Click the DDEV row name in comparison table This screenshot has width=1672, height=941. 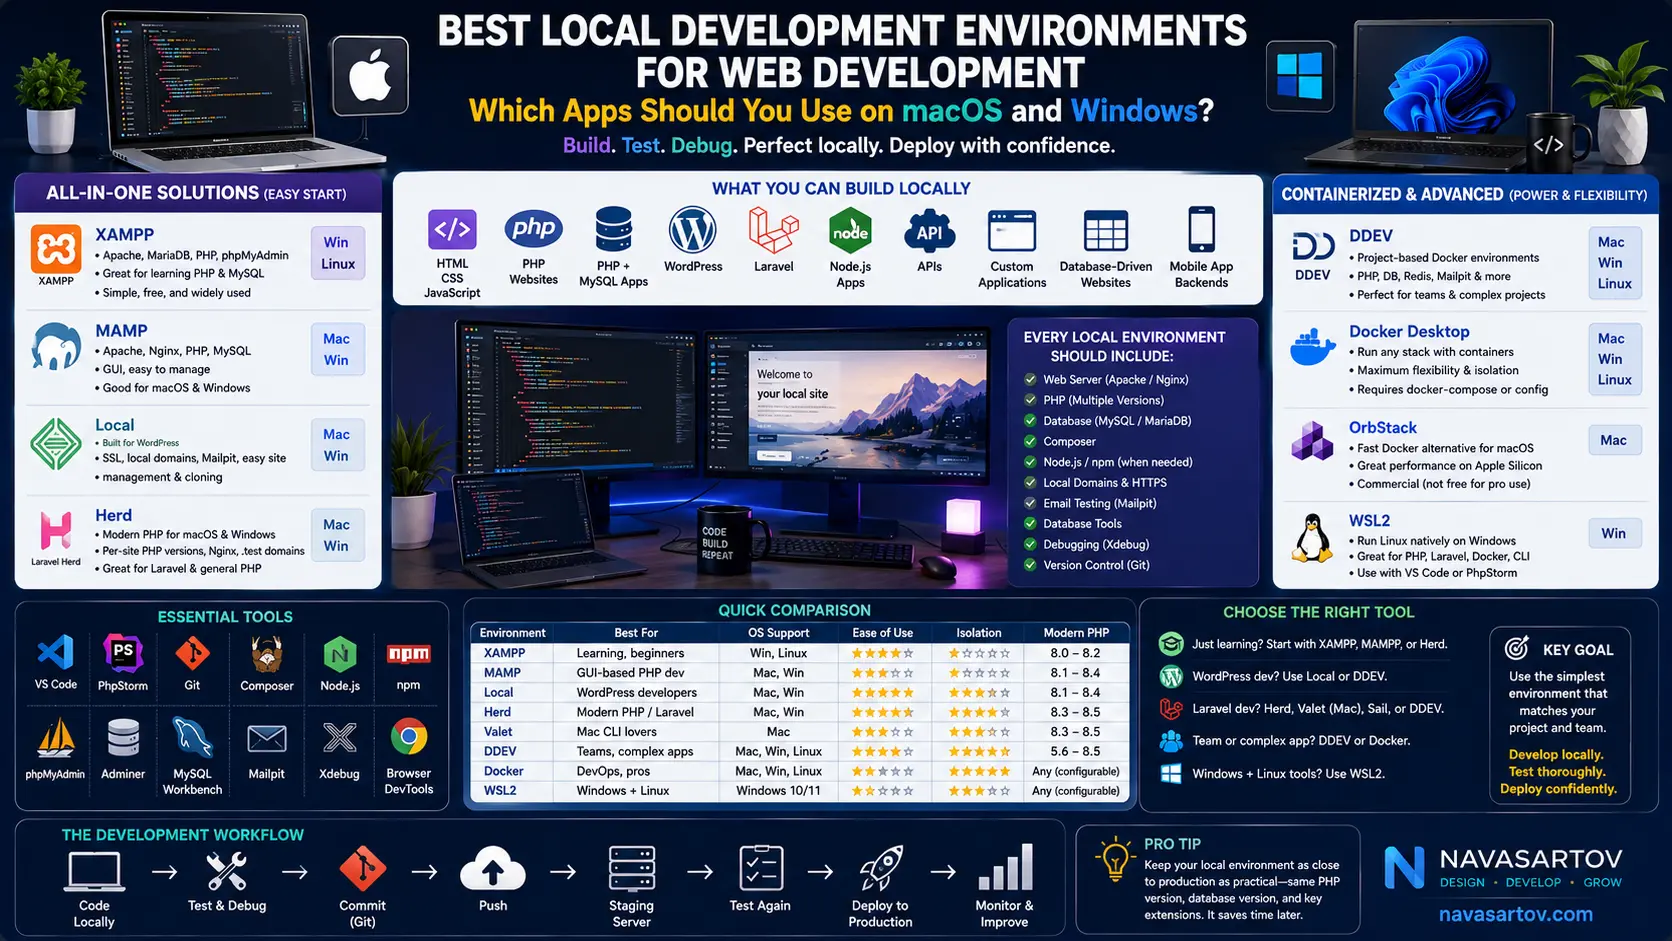[x=500, y=751]
